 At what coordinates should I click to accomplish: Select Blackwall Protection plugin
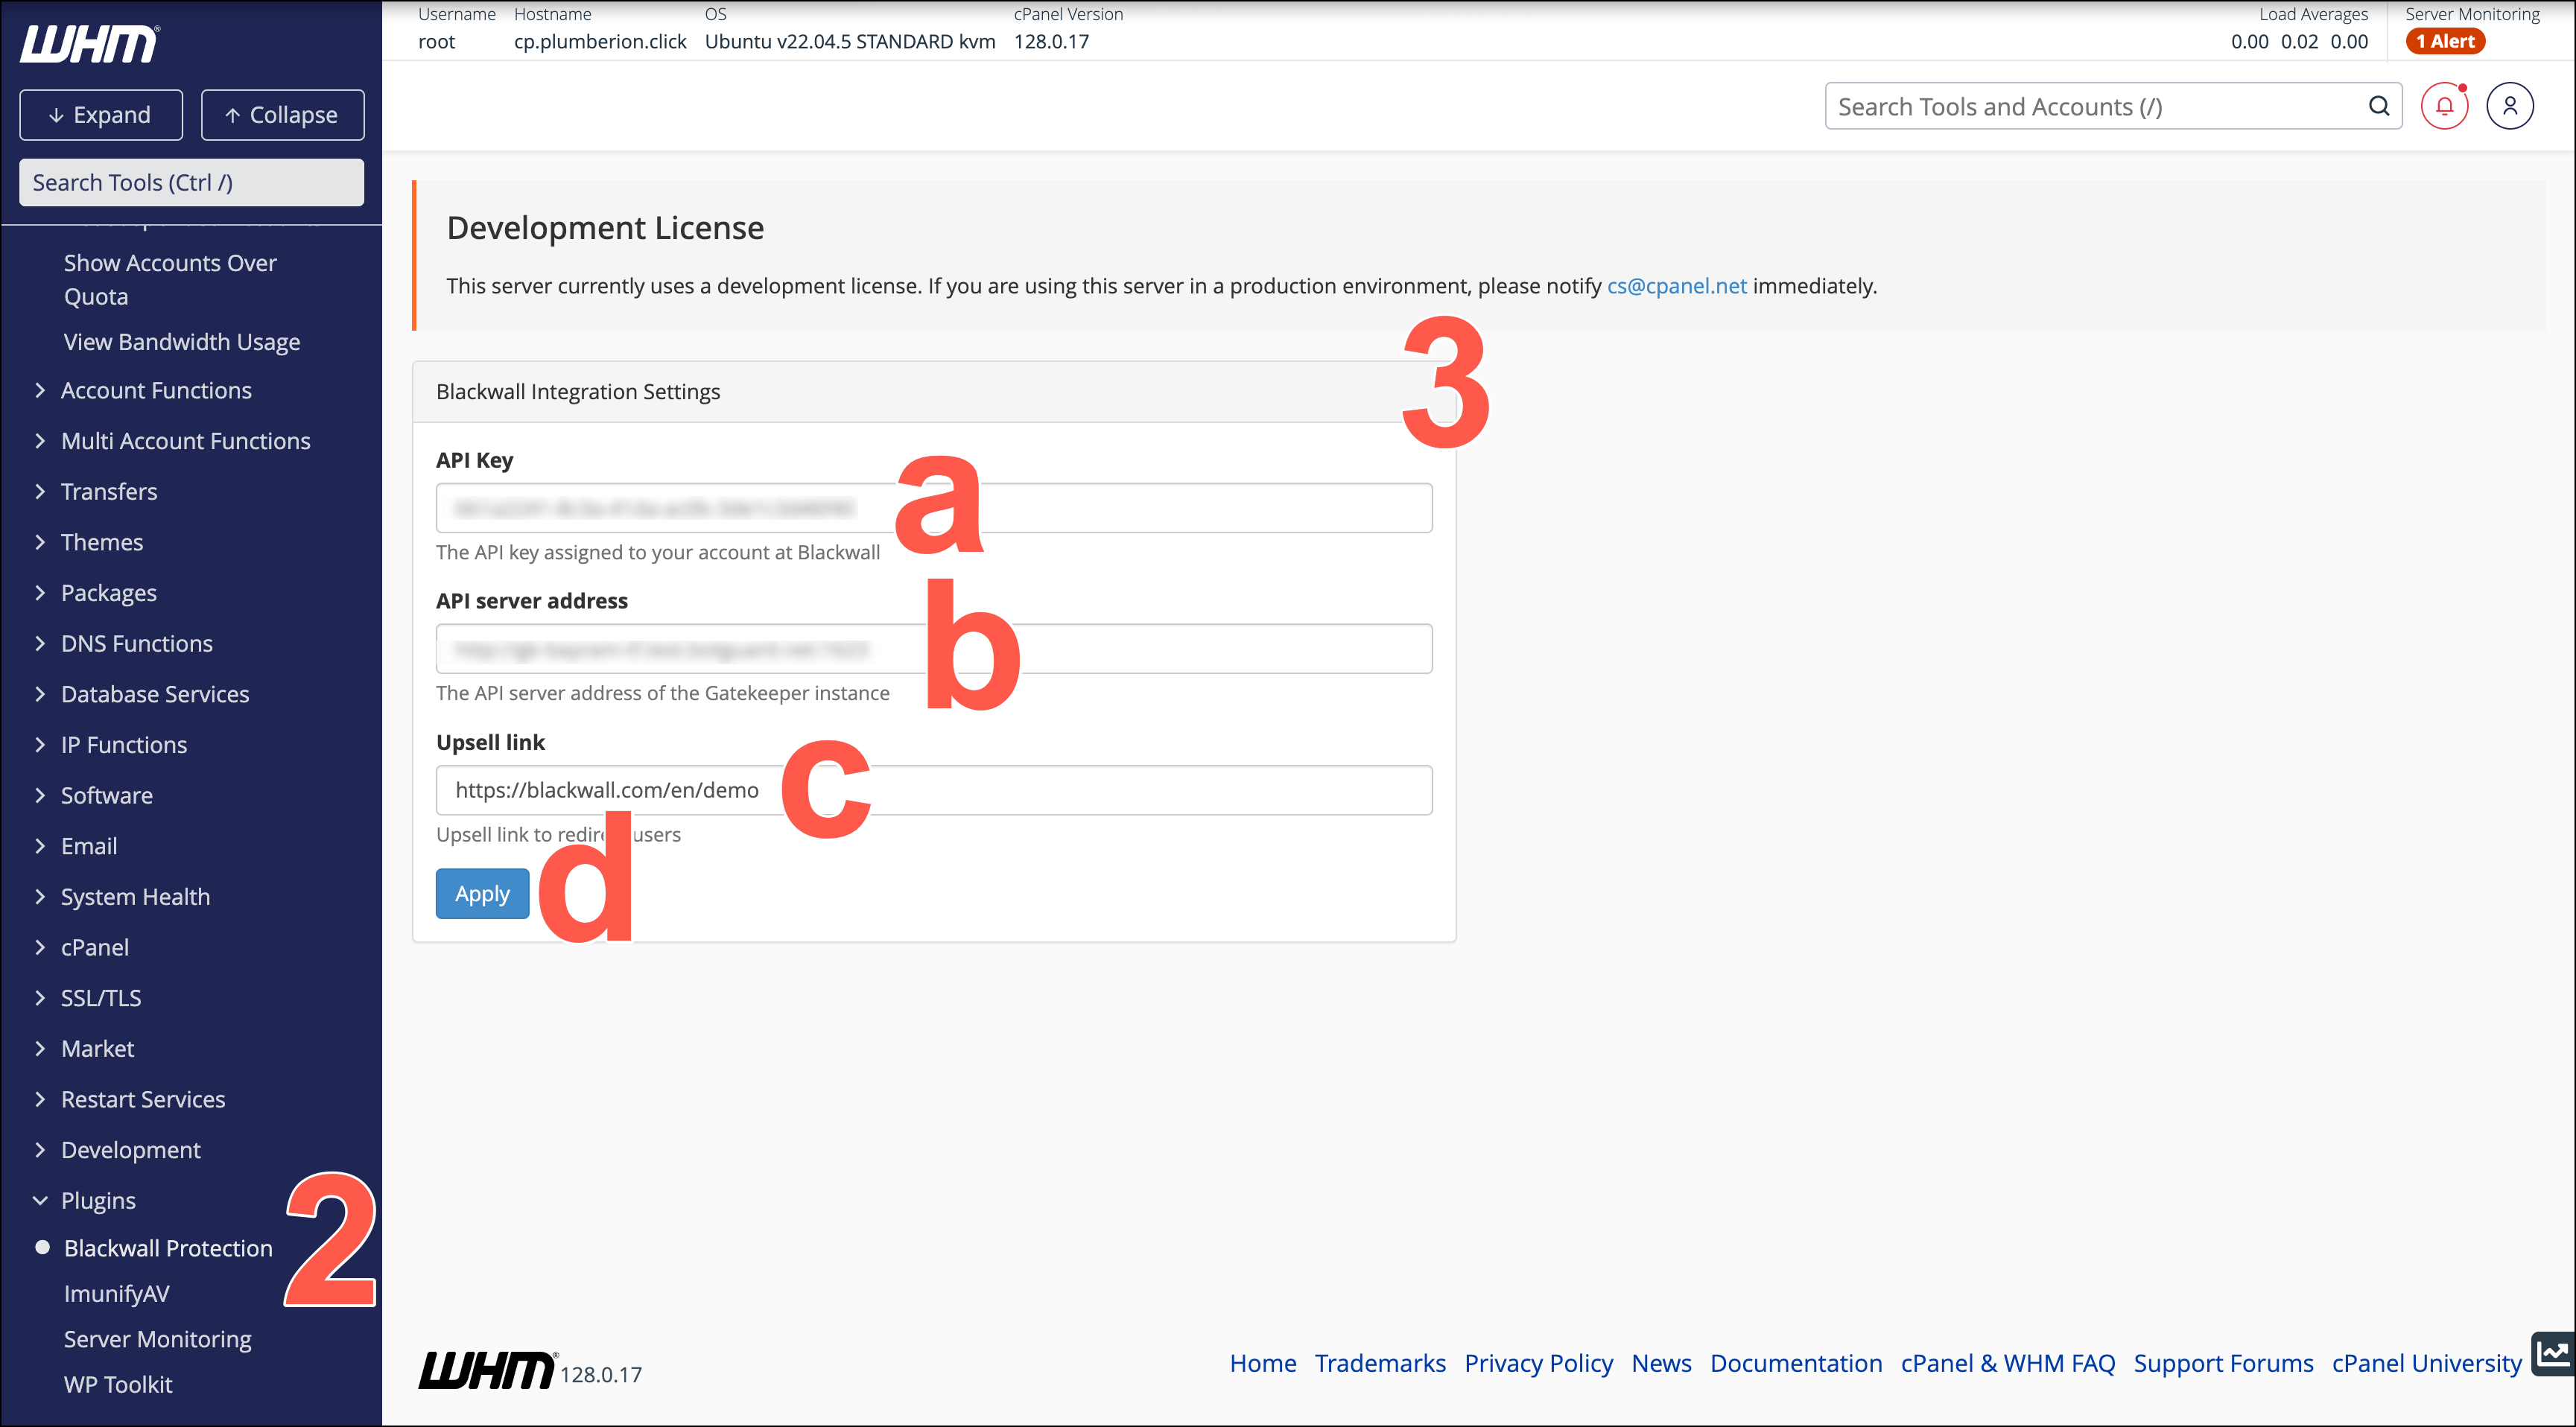click(x=168, y=1248)
